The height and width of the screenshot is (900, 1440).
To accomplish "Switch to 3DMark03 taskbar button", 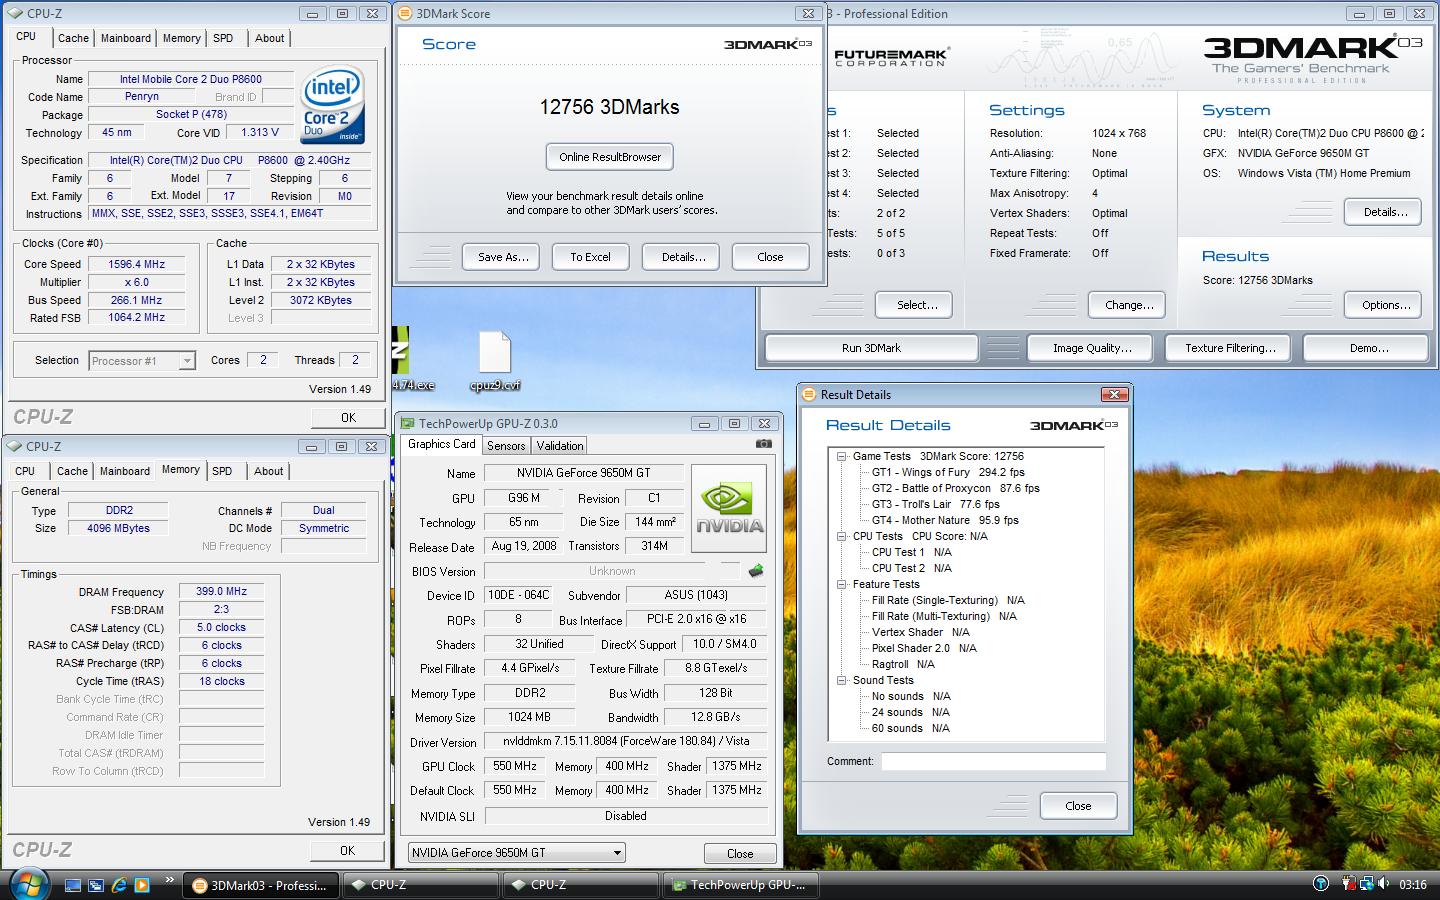I will (x=261, y=885).
